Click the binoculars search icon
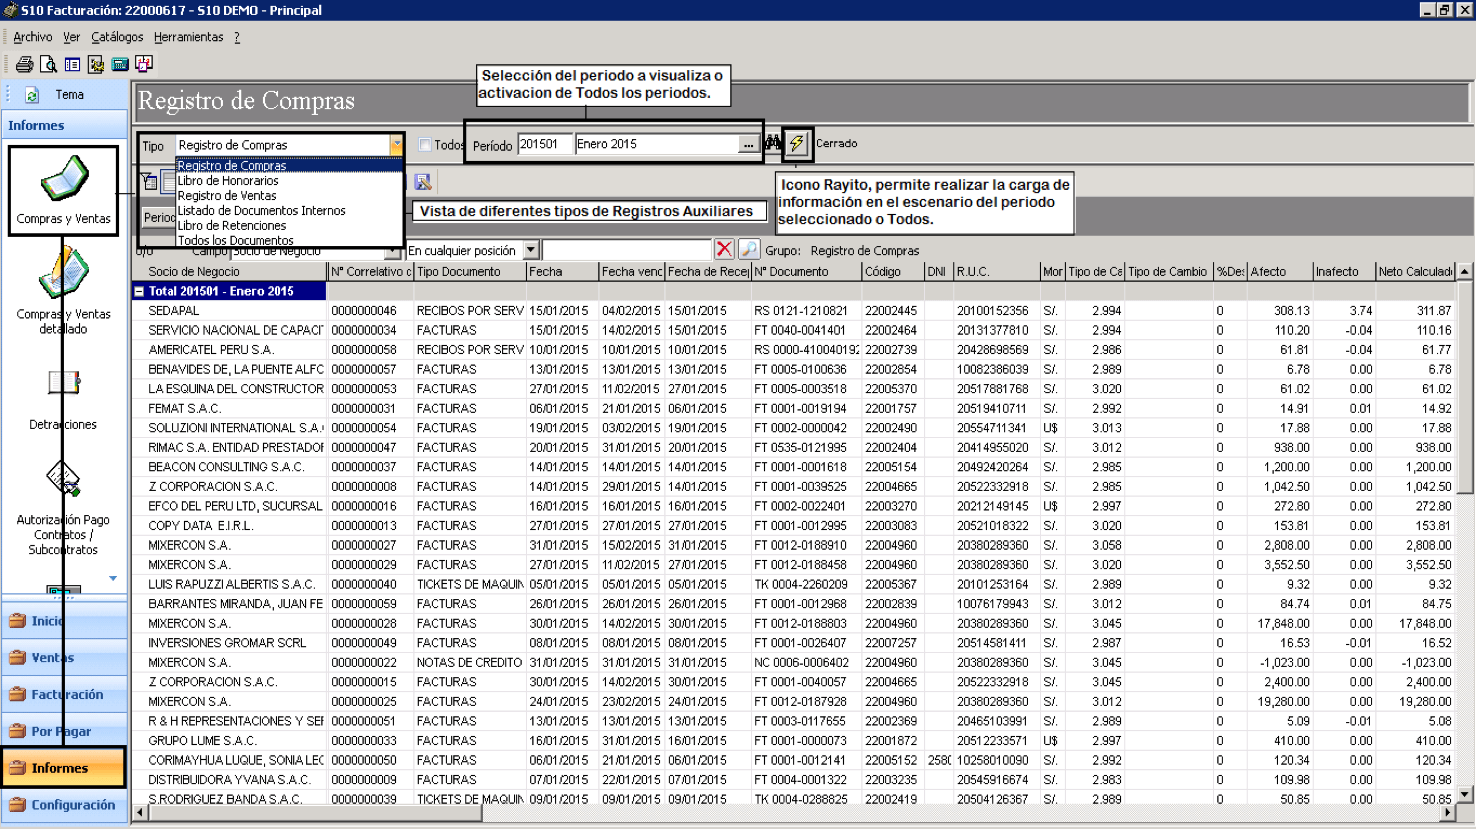Viewport: 1476px width, 829px height. (772, 144)
